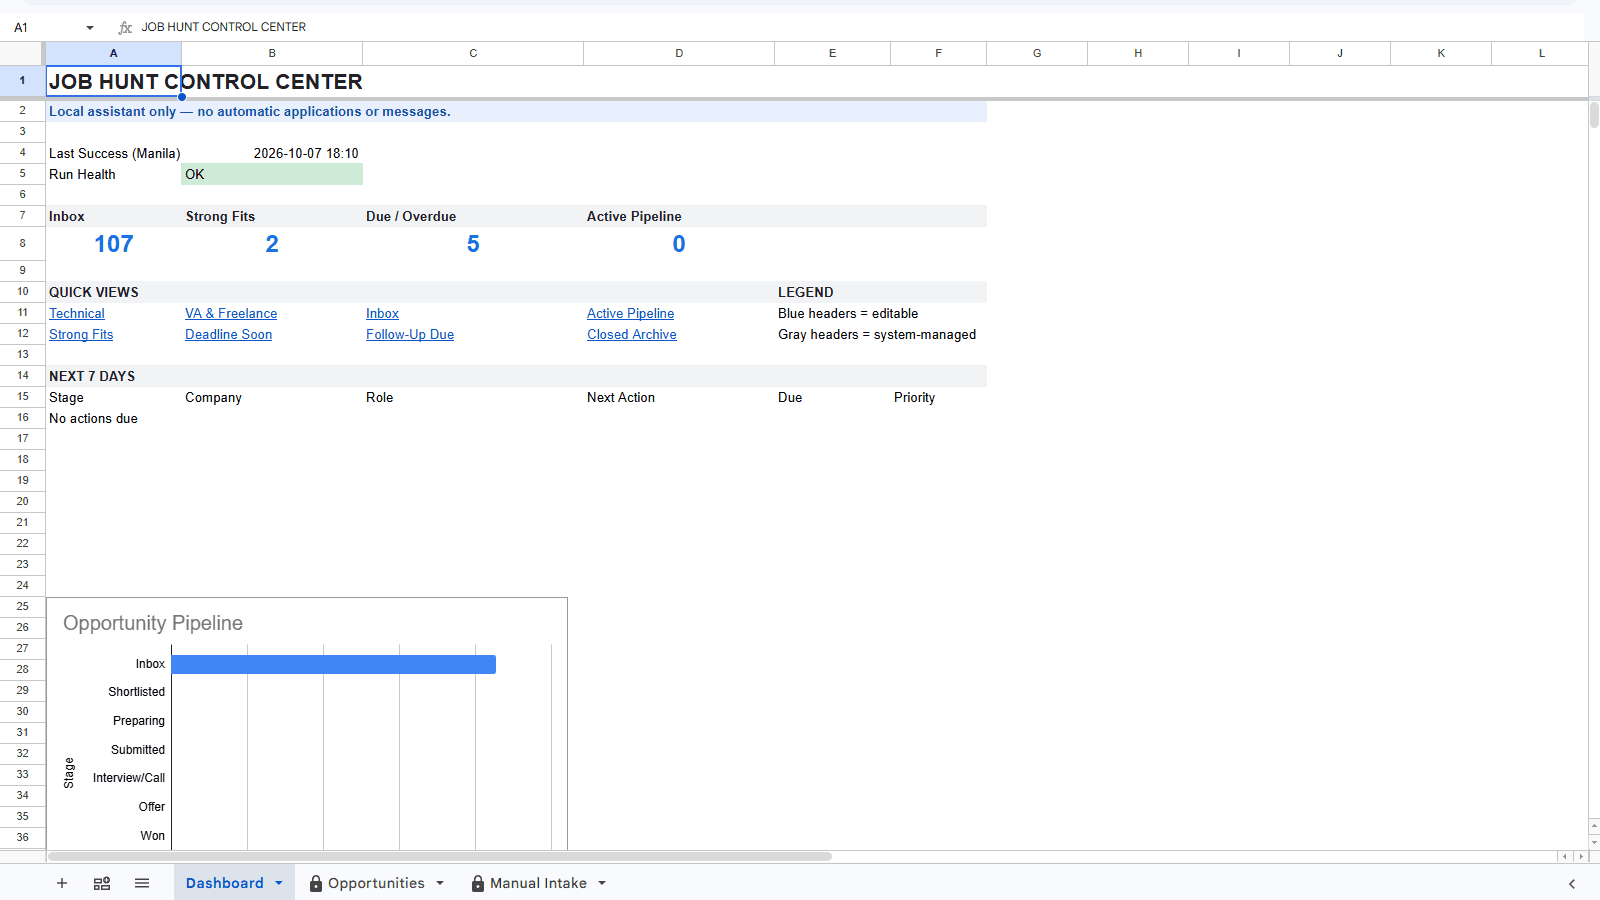
Task: Click the Due / Overdue value 5
Action: click(473, 244)
